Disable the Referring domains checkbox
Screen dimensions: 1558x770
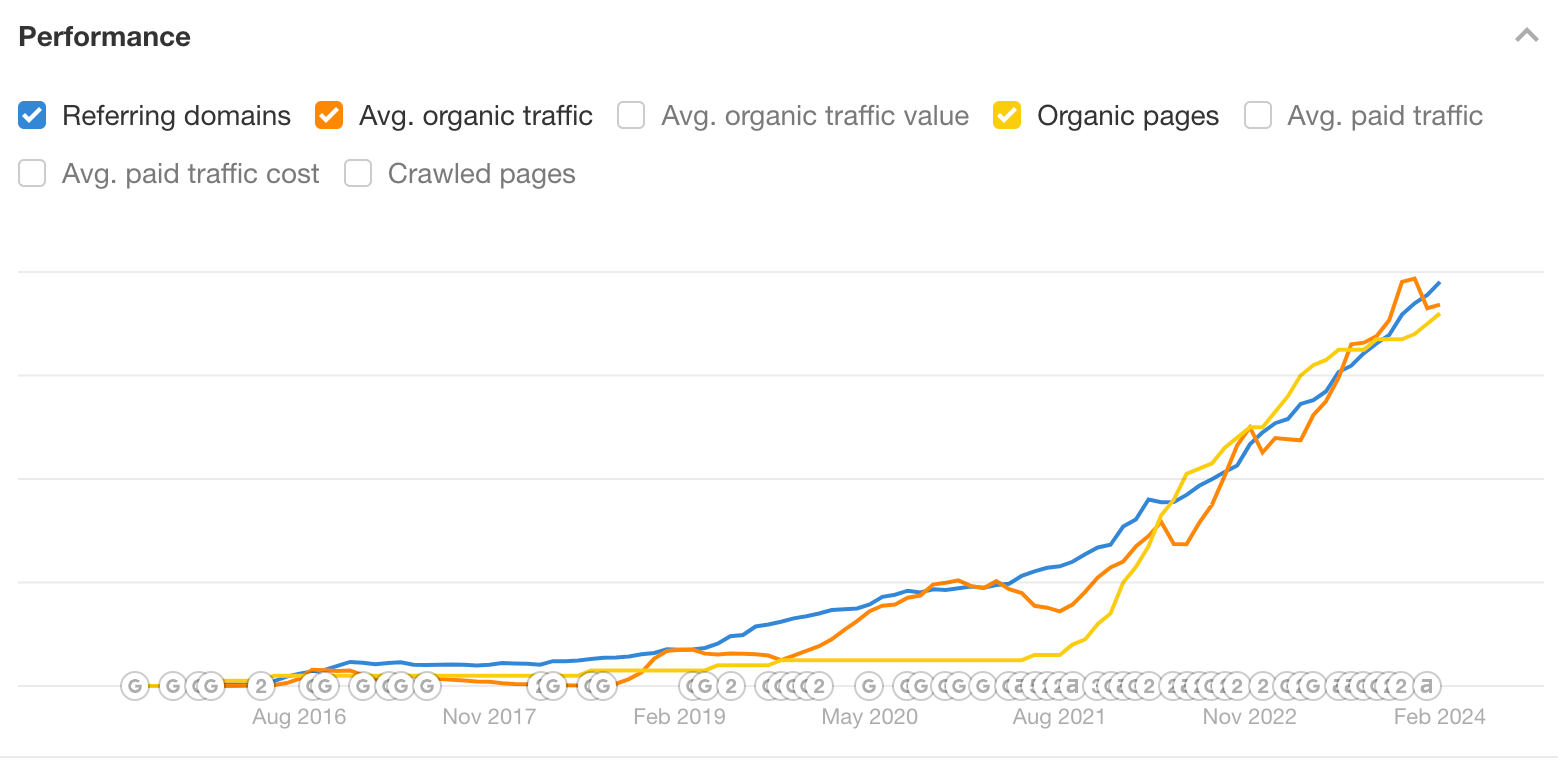point(31,115)
